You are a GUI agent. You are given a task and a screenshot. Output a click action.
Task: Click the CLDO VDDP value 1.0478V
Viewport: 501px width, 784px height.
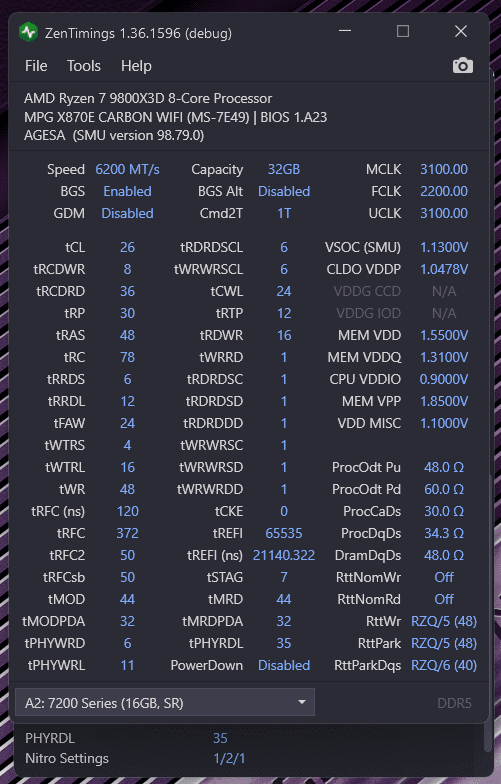[444, 270]
